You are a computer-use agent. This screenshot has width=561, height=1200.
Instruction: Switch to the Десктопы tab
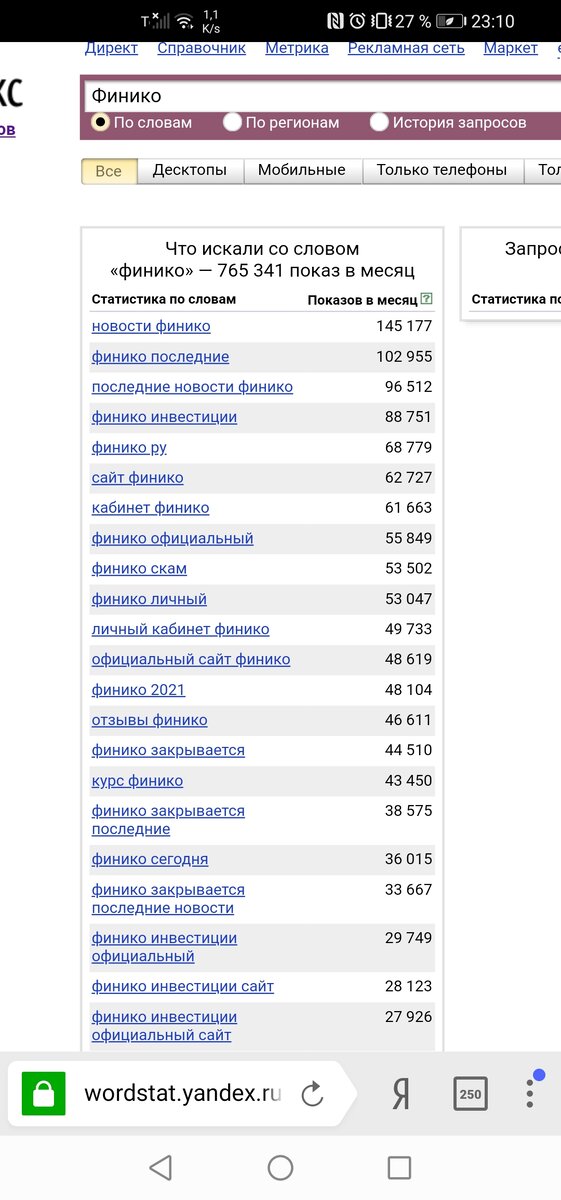190,170
